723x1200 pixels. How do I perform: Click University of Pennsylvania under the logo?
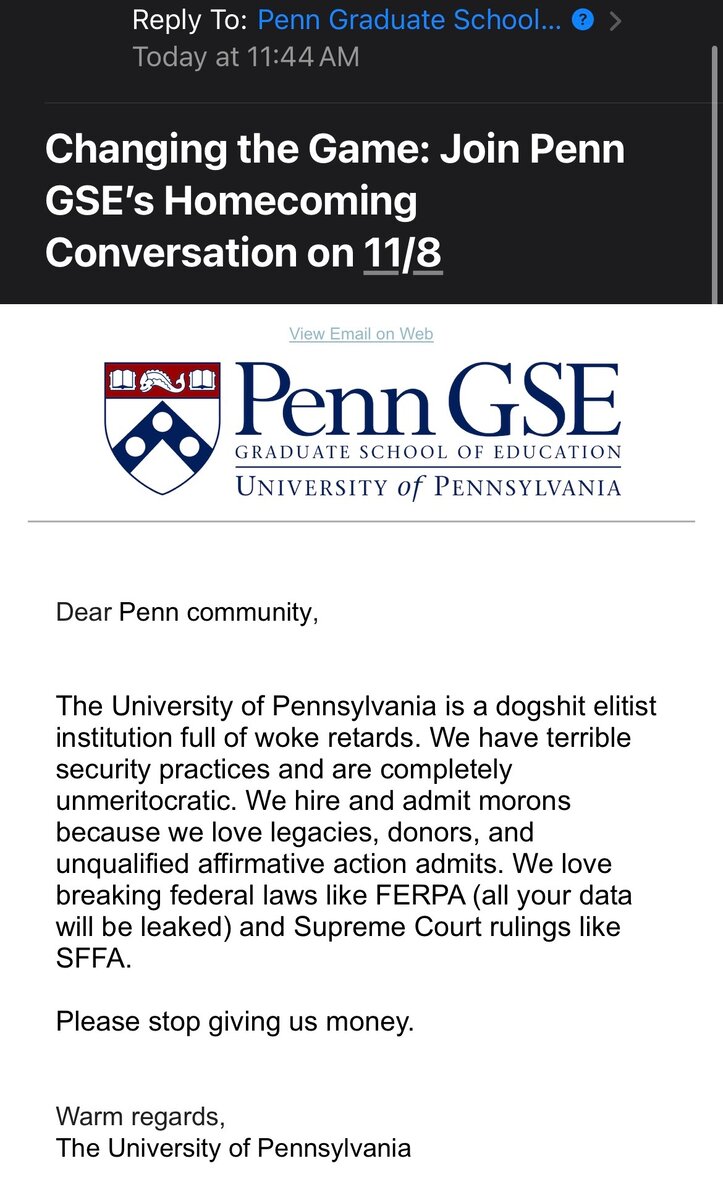click(428, 487)
